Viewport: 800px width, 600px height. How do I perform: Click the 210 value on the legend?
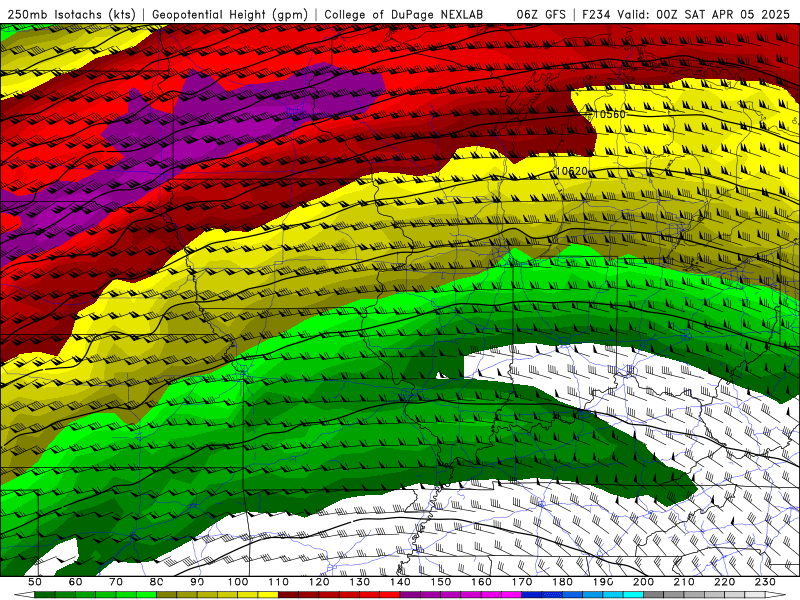[x=684, y=582]
